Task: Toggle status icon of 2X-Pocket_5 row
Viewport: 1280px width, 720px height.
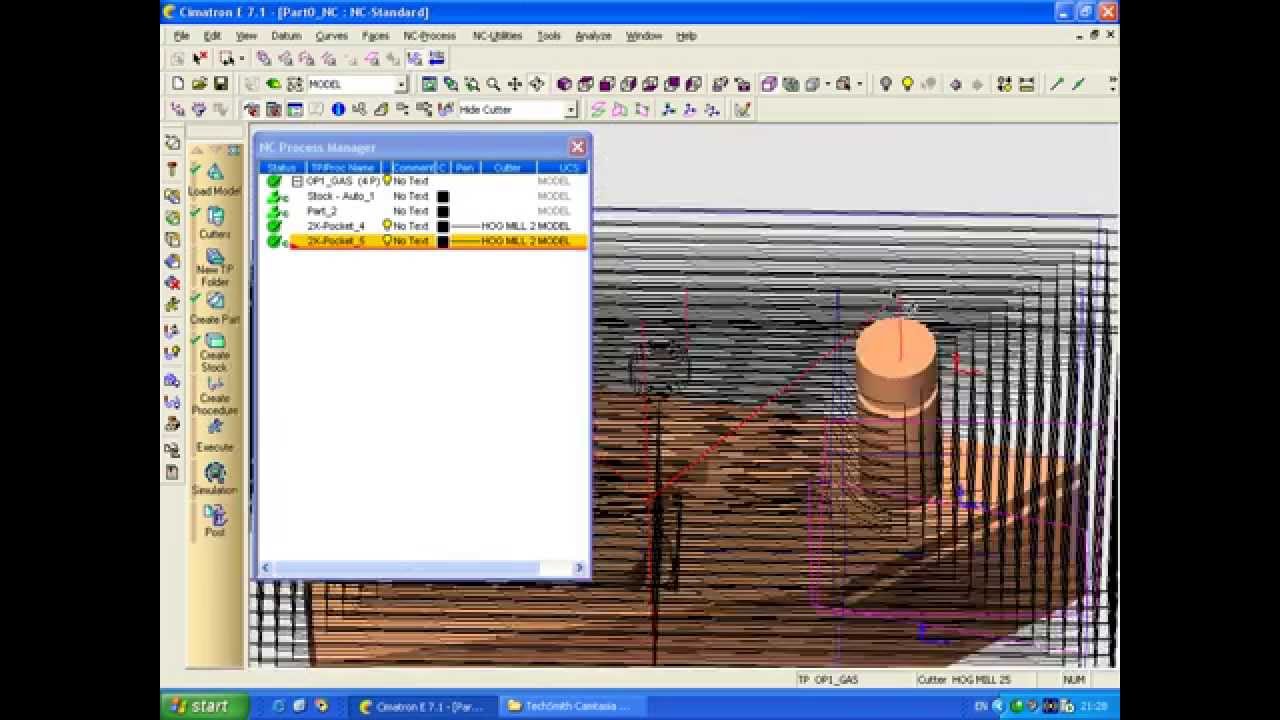Action: pyautogui.click(x=275, y=241)
